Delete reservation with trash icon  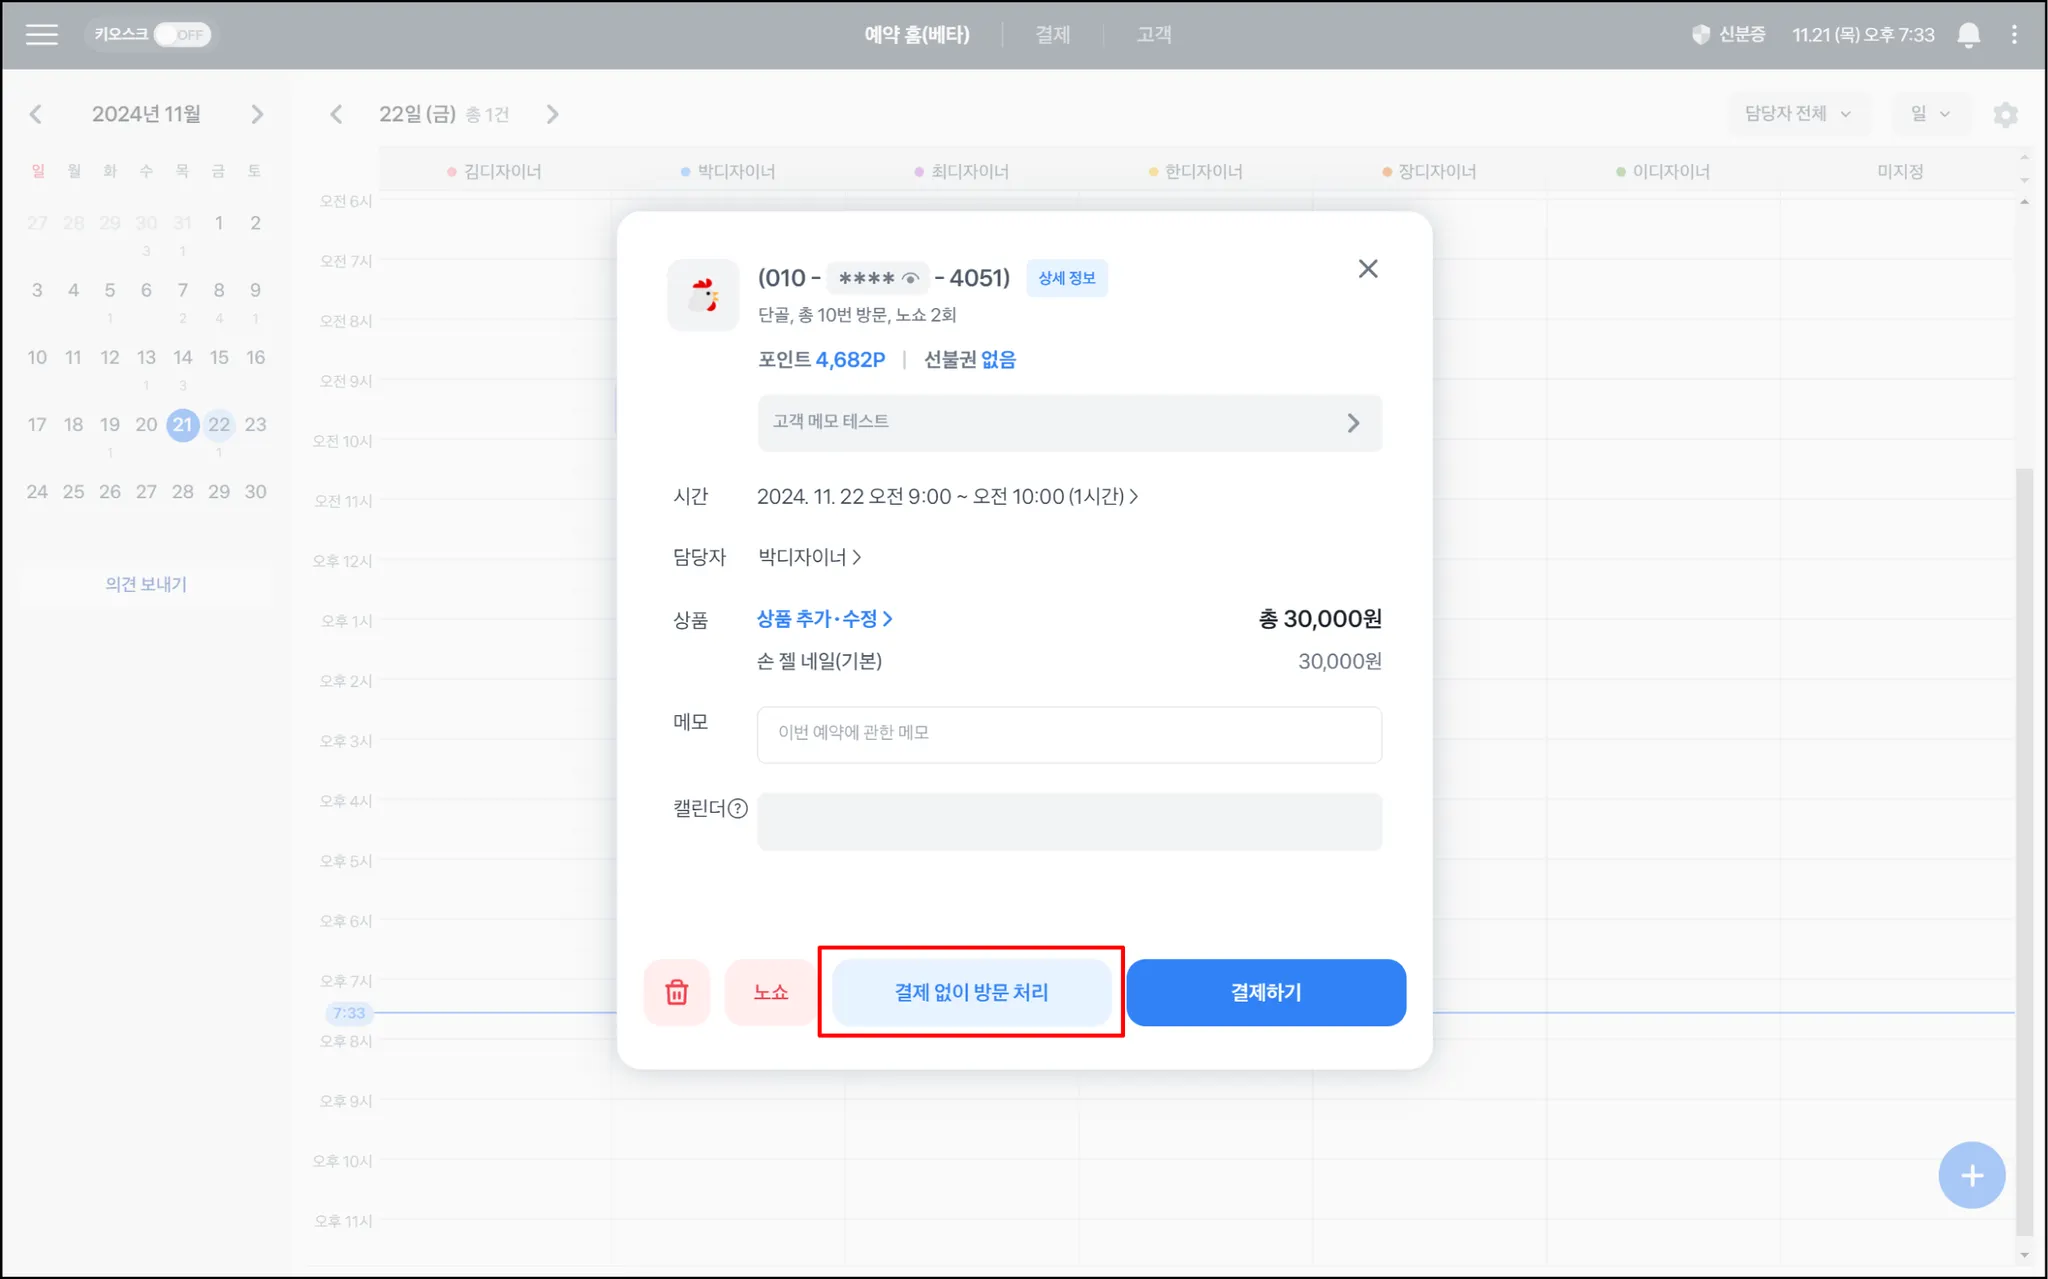click(x=677, y=992)
